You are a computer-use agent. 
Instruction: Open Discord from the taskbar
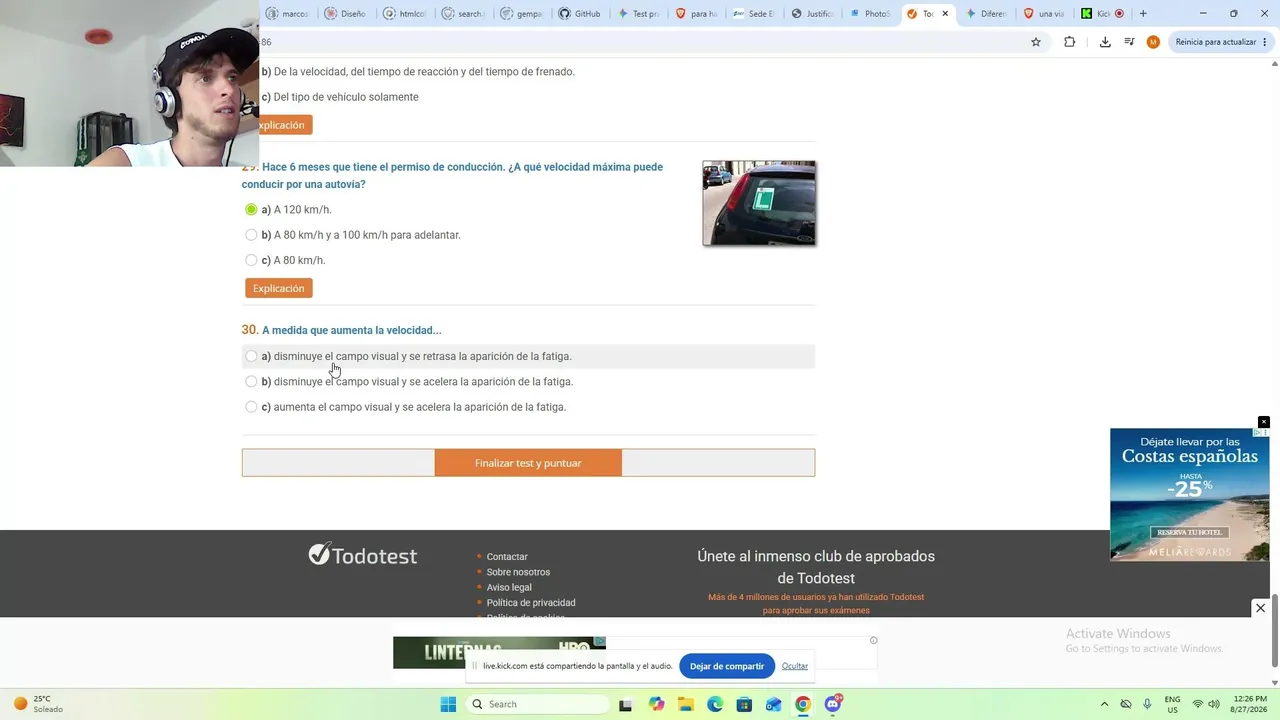click(x=833, y=704)
